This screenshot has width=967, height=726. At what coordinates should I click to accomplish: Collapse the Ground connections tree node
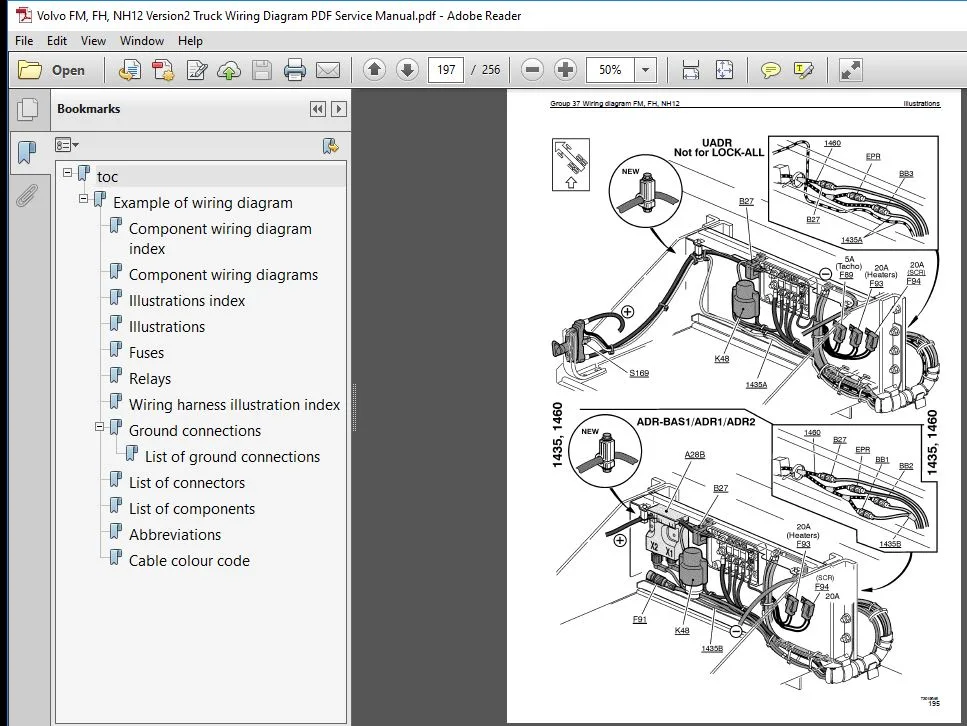tap(99, 427)
